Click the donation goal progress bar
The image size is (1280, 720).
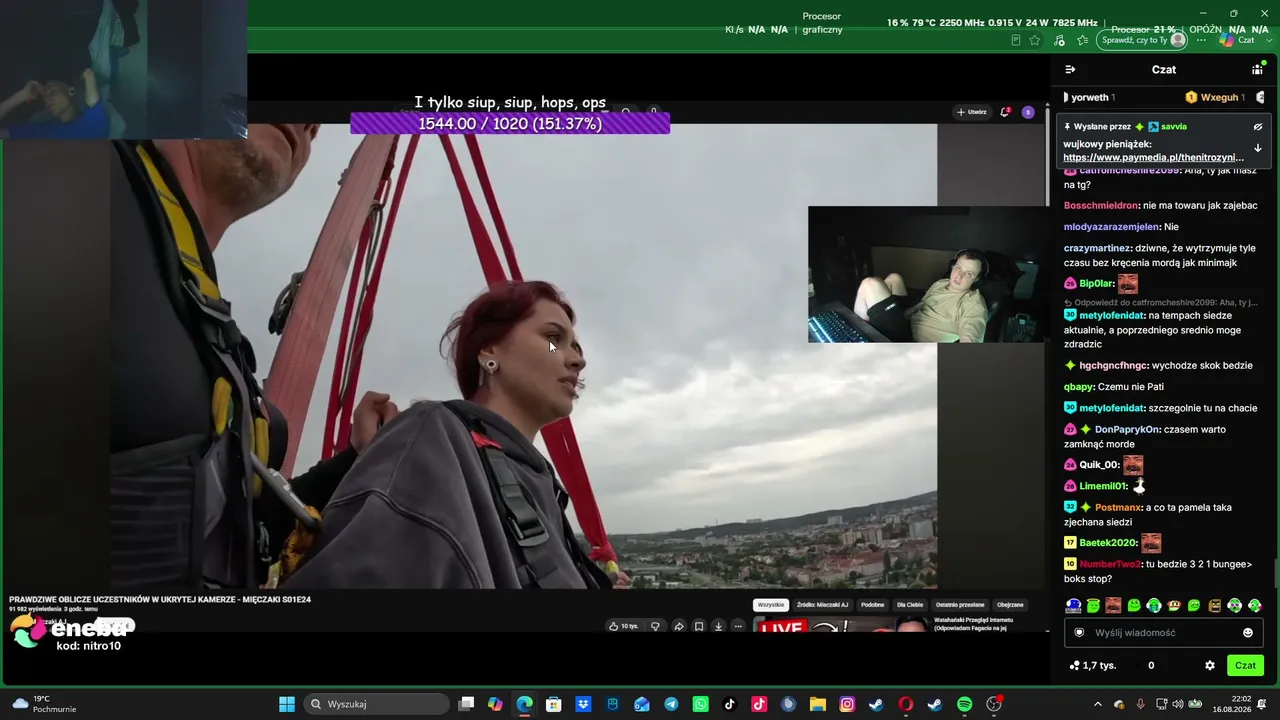tap(510, 123)
